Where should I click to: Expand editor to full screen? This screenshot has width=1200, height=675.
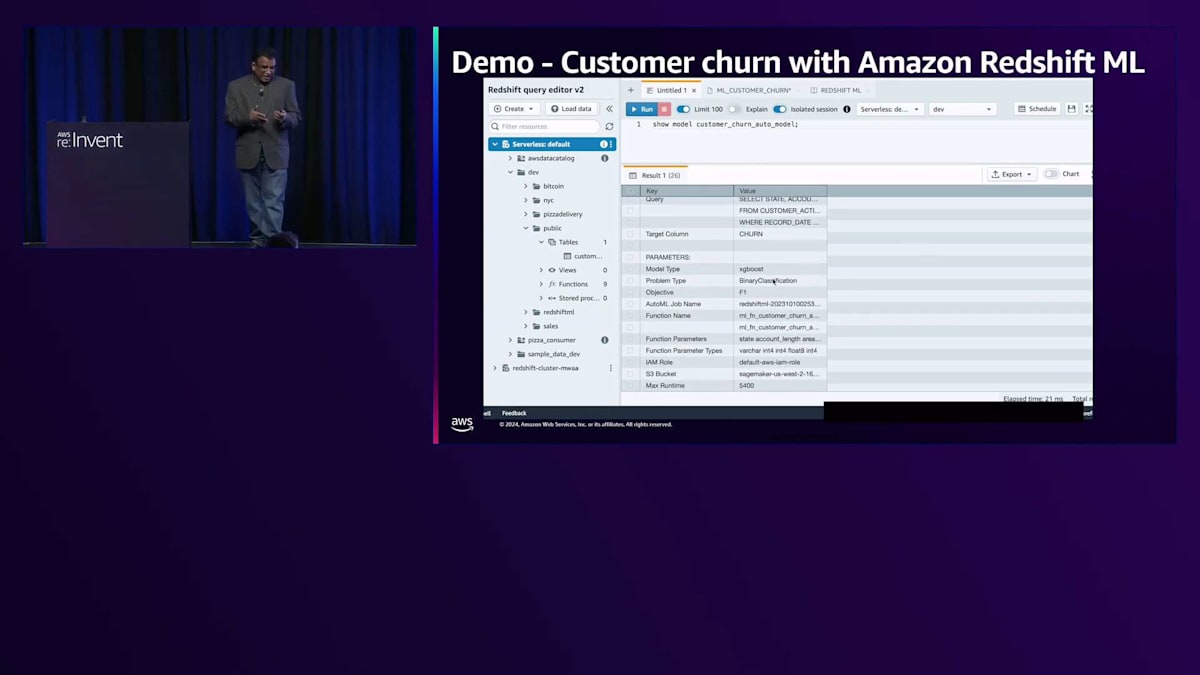click(x=1088, y=109)
